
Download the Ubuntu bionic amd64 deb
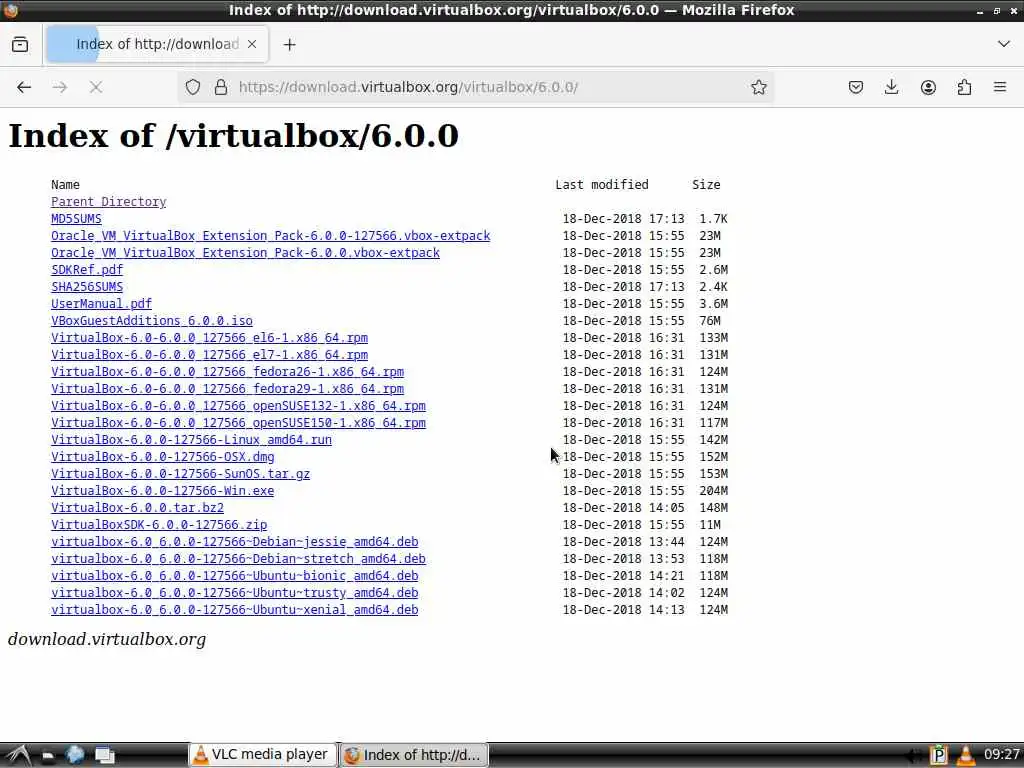234,575
